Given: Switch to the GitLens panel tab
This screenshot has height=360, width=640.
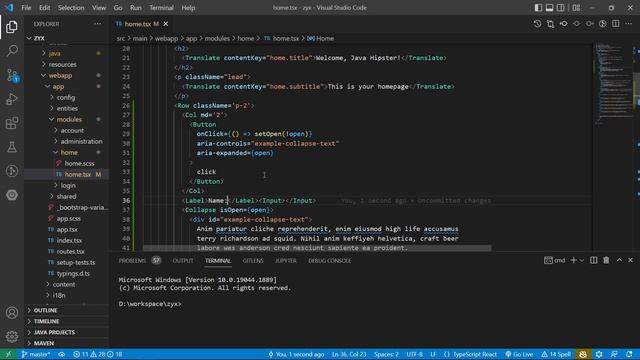Looking at the screenshot, I should (253, 260).
